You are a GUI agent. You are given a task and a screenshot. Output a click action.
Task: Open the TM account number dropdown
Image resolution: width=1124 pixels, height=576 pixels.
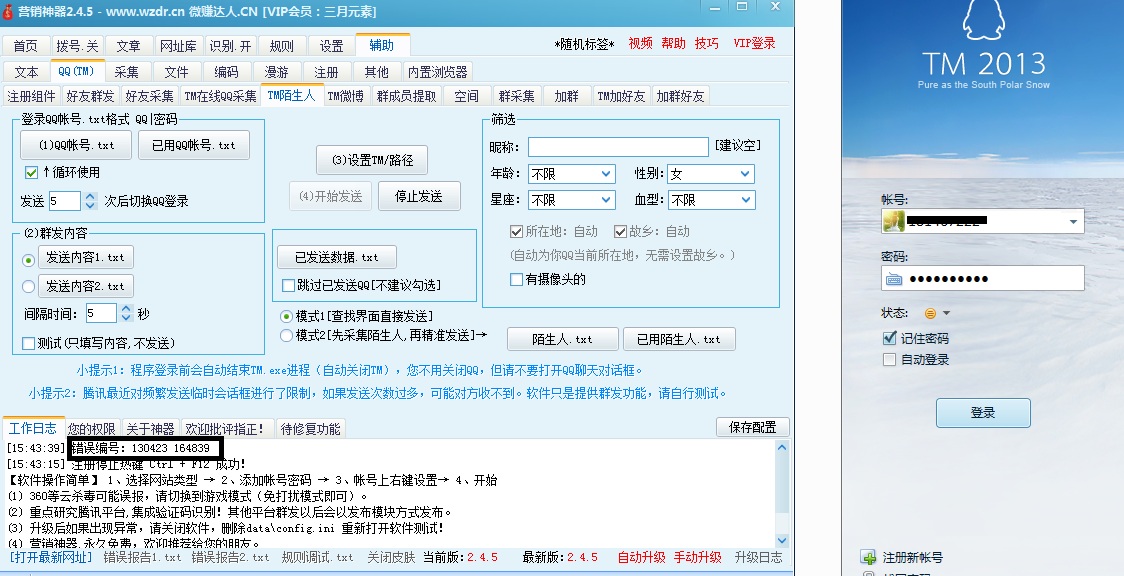pyautogui.click(x=1074, y=221)
